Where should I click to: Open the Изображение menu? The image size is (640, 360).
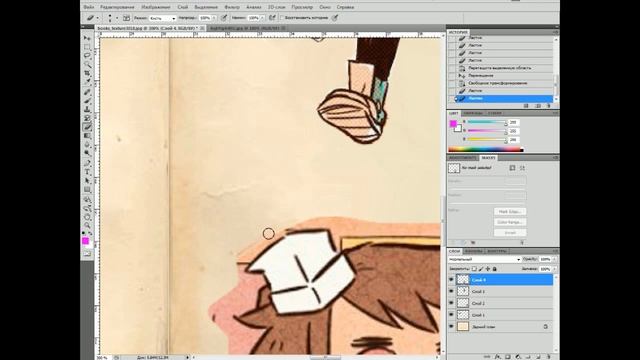click(x=156, y=7)
